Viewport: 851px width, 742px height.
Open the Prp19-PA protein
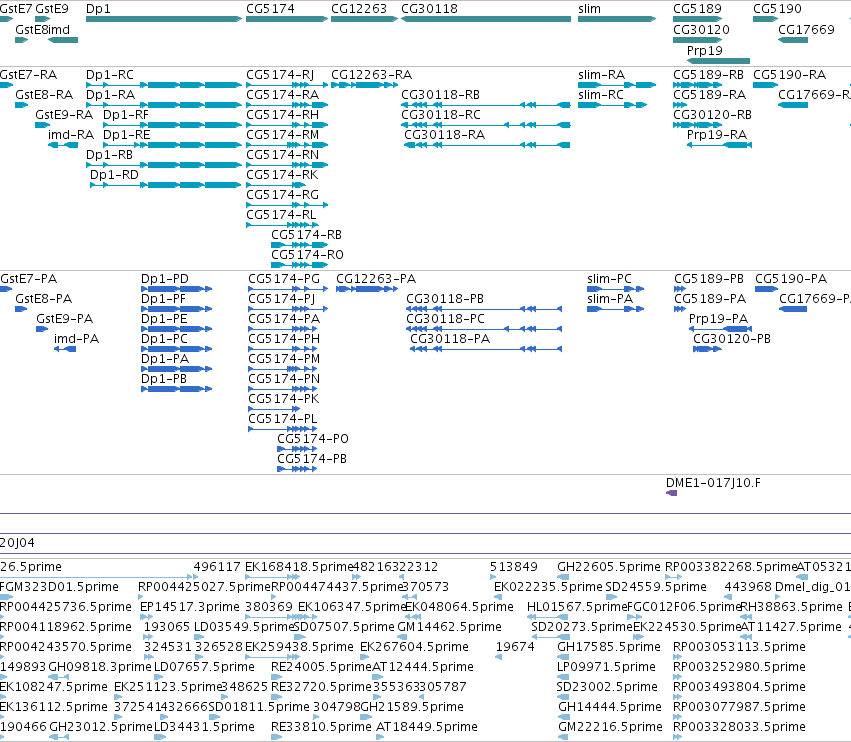tap(720, 329)
